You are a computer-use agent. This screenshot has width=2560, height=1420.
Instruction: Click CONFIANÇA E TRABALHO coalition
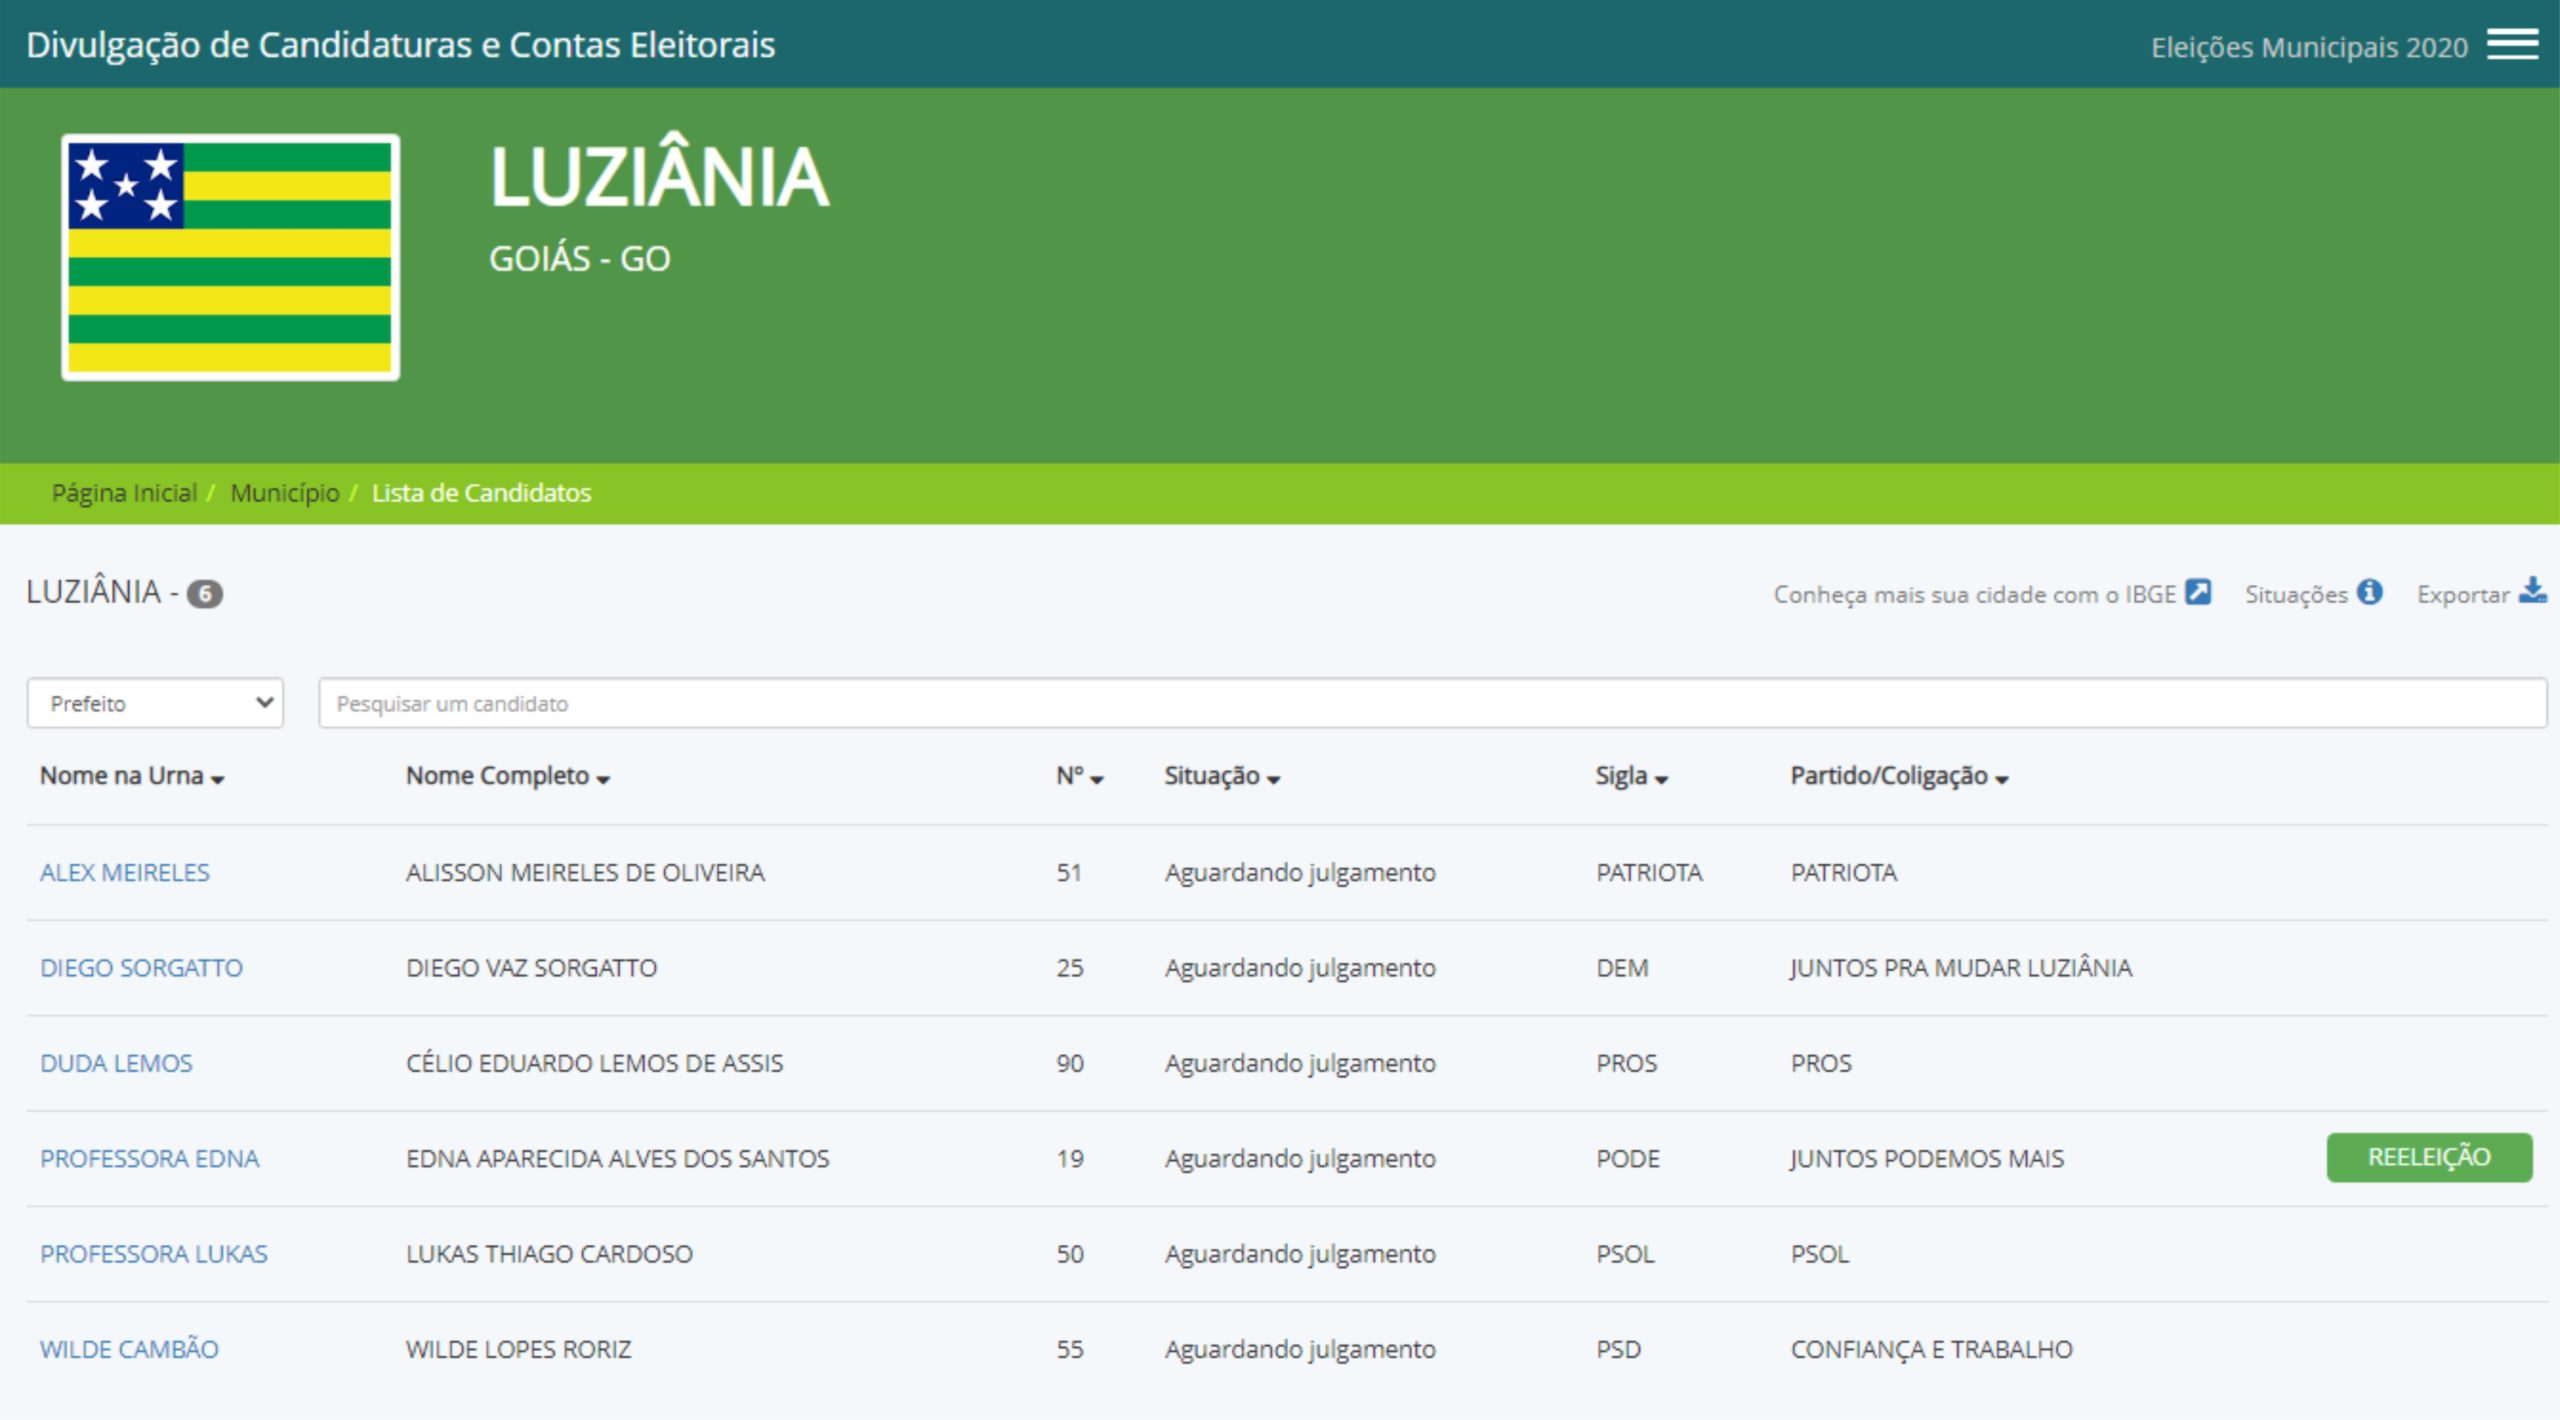[1931, 1349]
